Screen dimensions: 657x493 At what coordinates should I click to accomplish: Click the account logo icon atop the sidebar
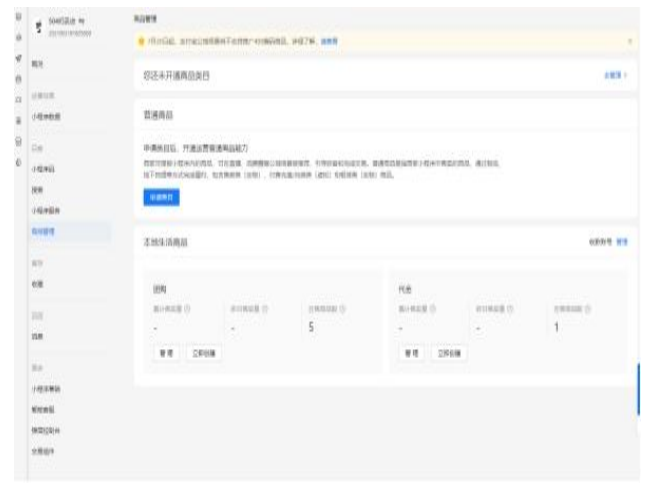pyautogui.click(x=38, y=32)
